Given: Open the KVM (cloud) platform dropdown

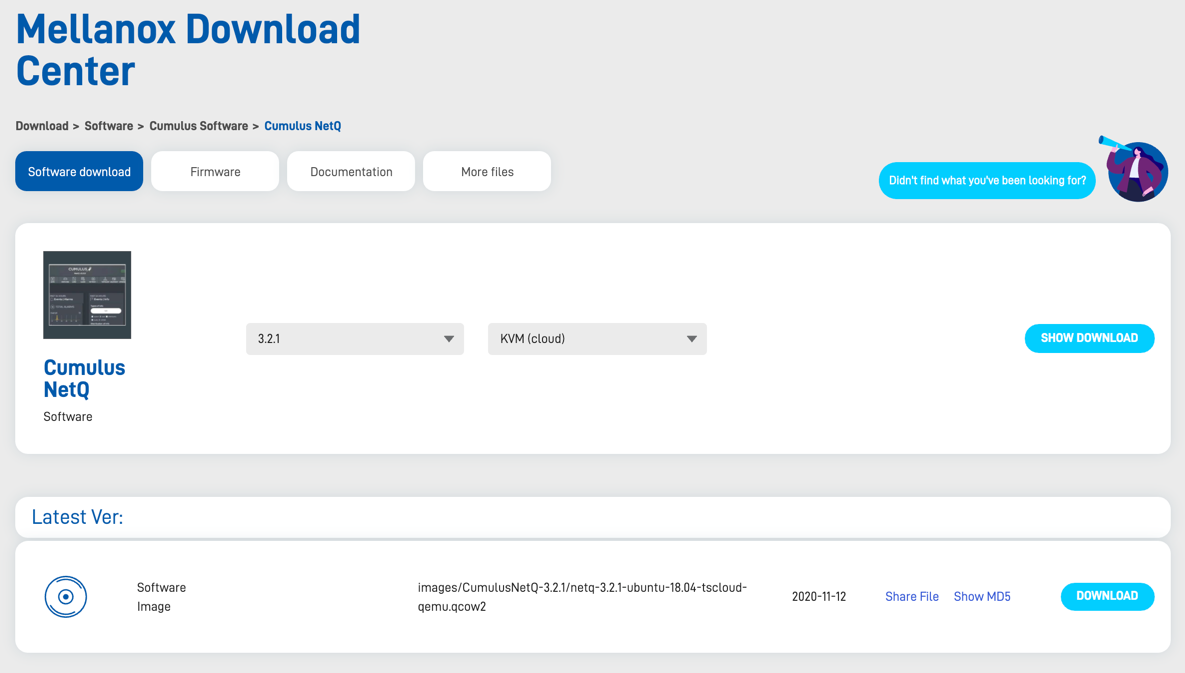Looking at the screenshot, I should coord(597,339).
